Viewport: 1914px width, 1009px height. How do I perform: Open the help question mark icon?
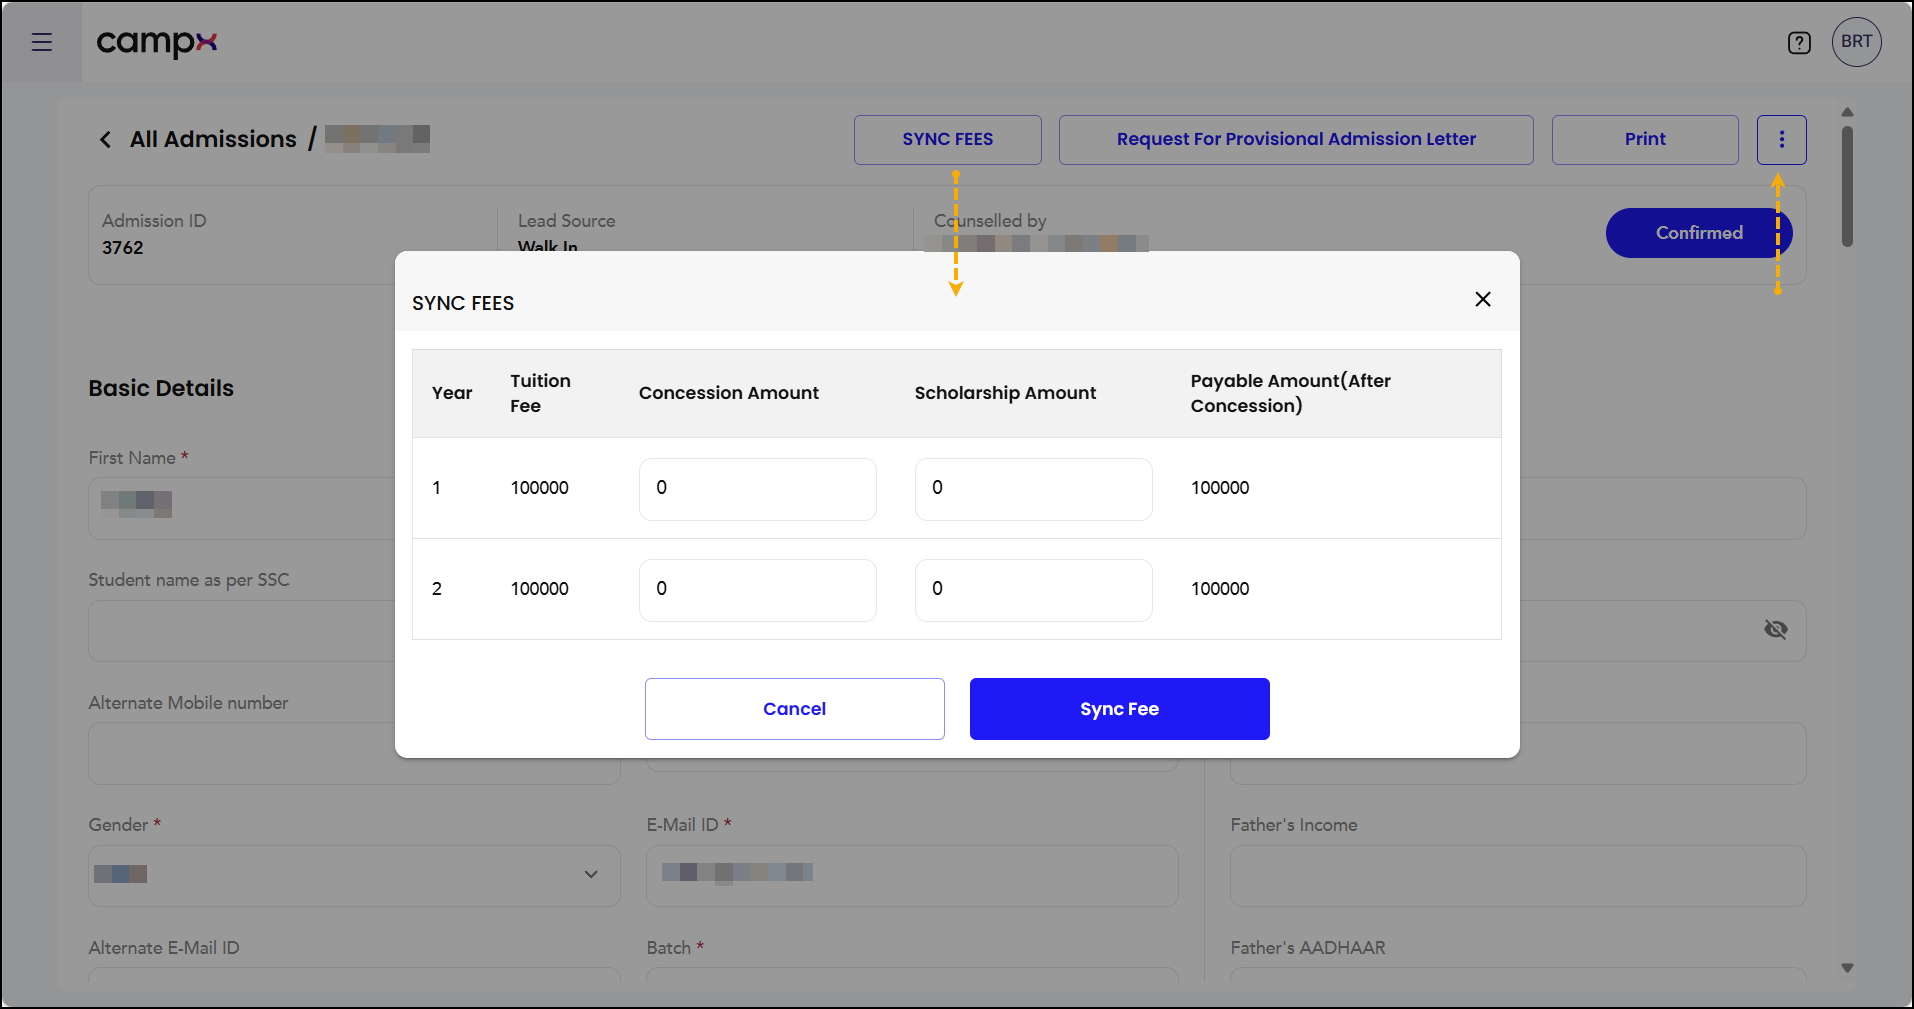tap(1799, 43)
